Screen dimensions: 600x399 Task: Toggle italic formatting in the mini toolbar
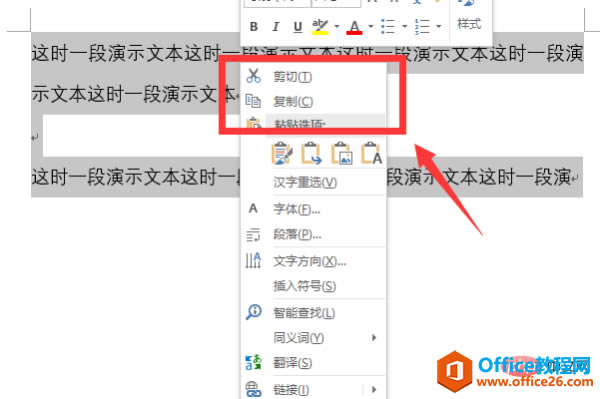[x=275, y=27]
